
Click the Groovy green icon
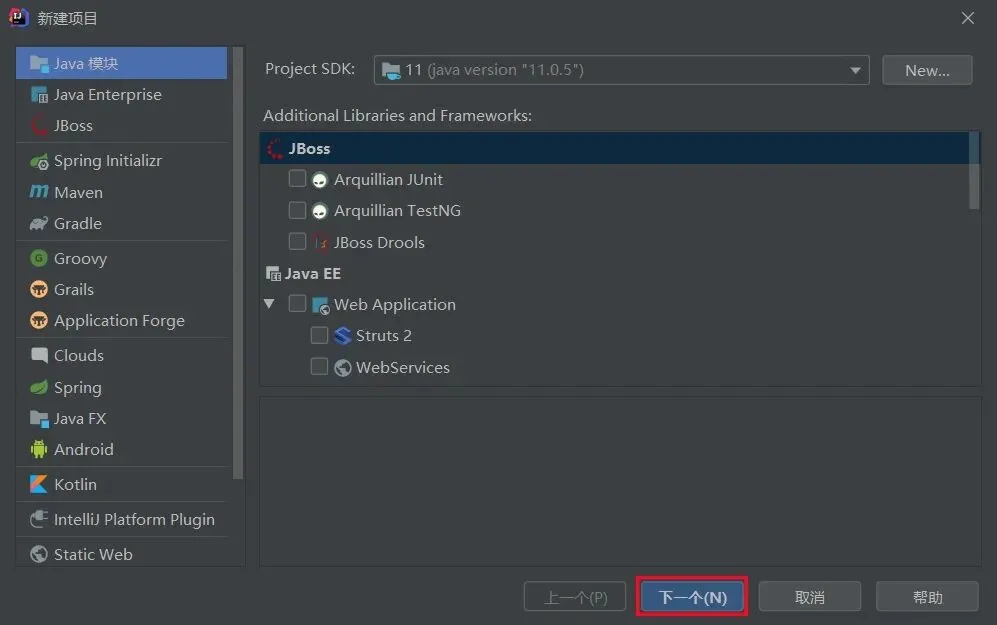tap(39, 258)
